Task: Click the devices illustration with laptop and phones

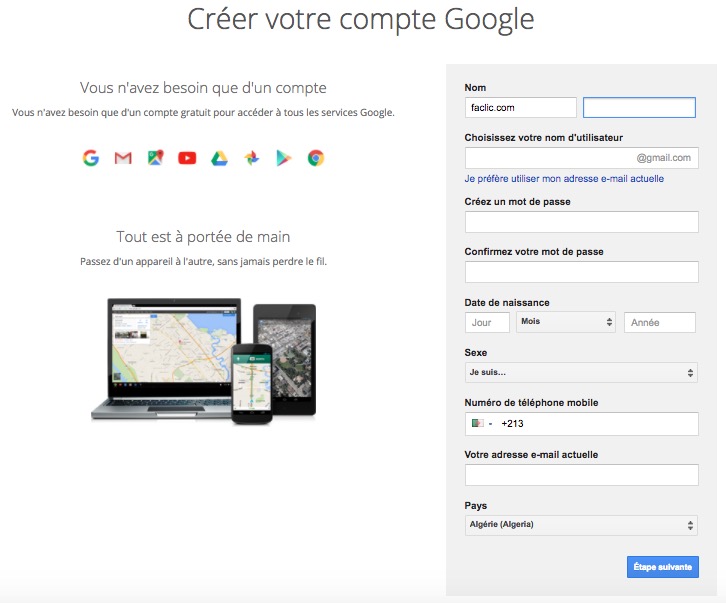Action: [204, 361]
